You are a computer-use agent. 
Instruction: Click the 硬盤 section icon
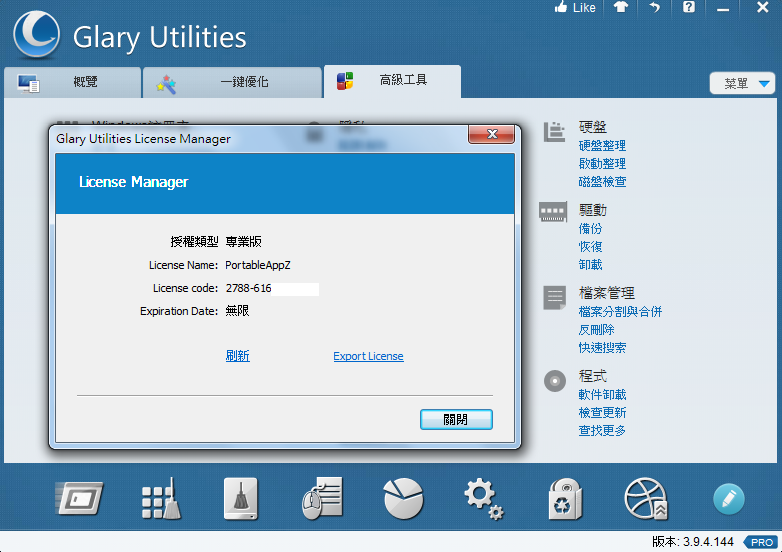tap(554, 132)
